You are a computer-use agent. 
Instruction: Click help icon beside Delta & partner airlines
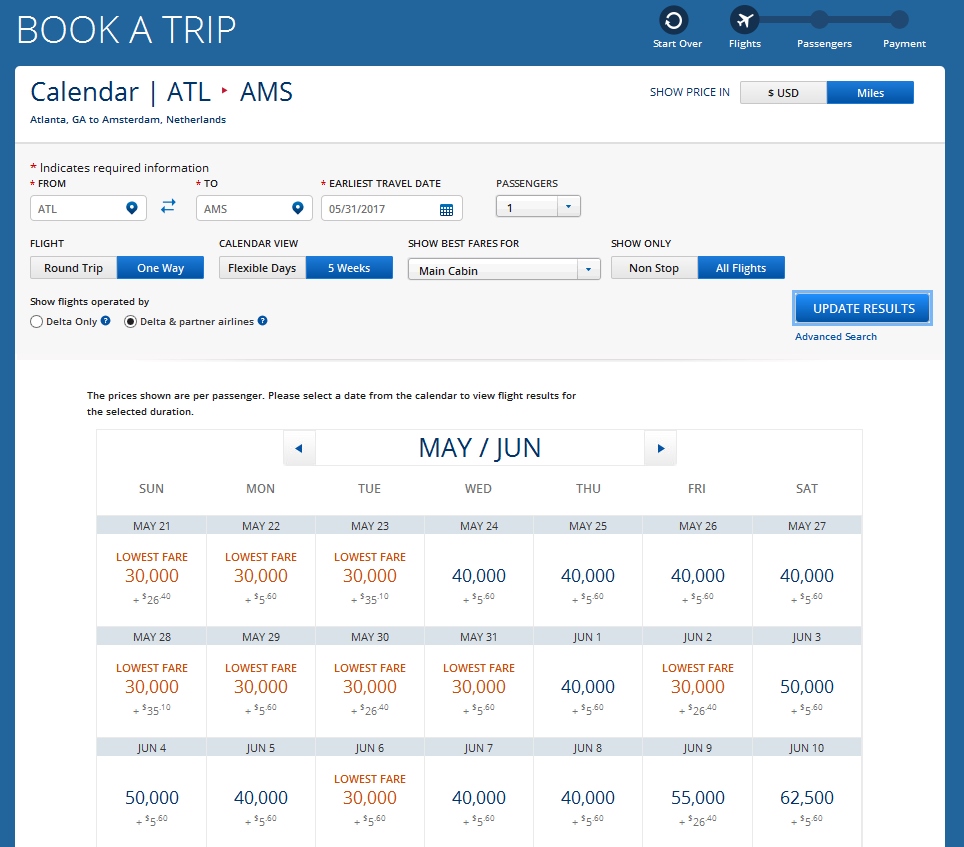(263, 321)
